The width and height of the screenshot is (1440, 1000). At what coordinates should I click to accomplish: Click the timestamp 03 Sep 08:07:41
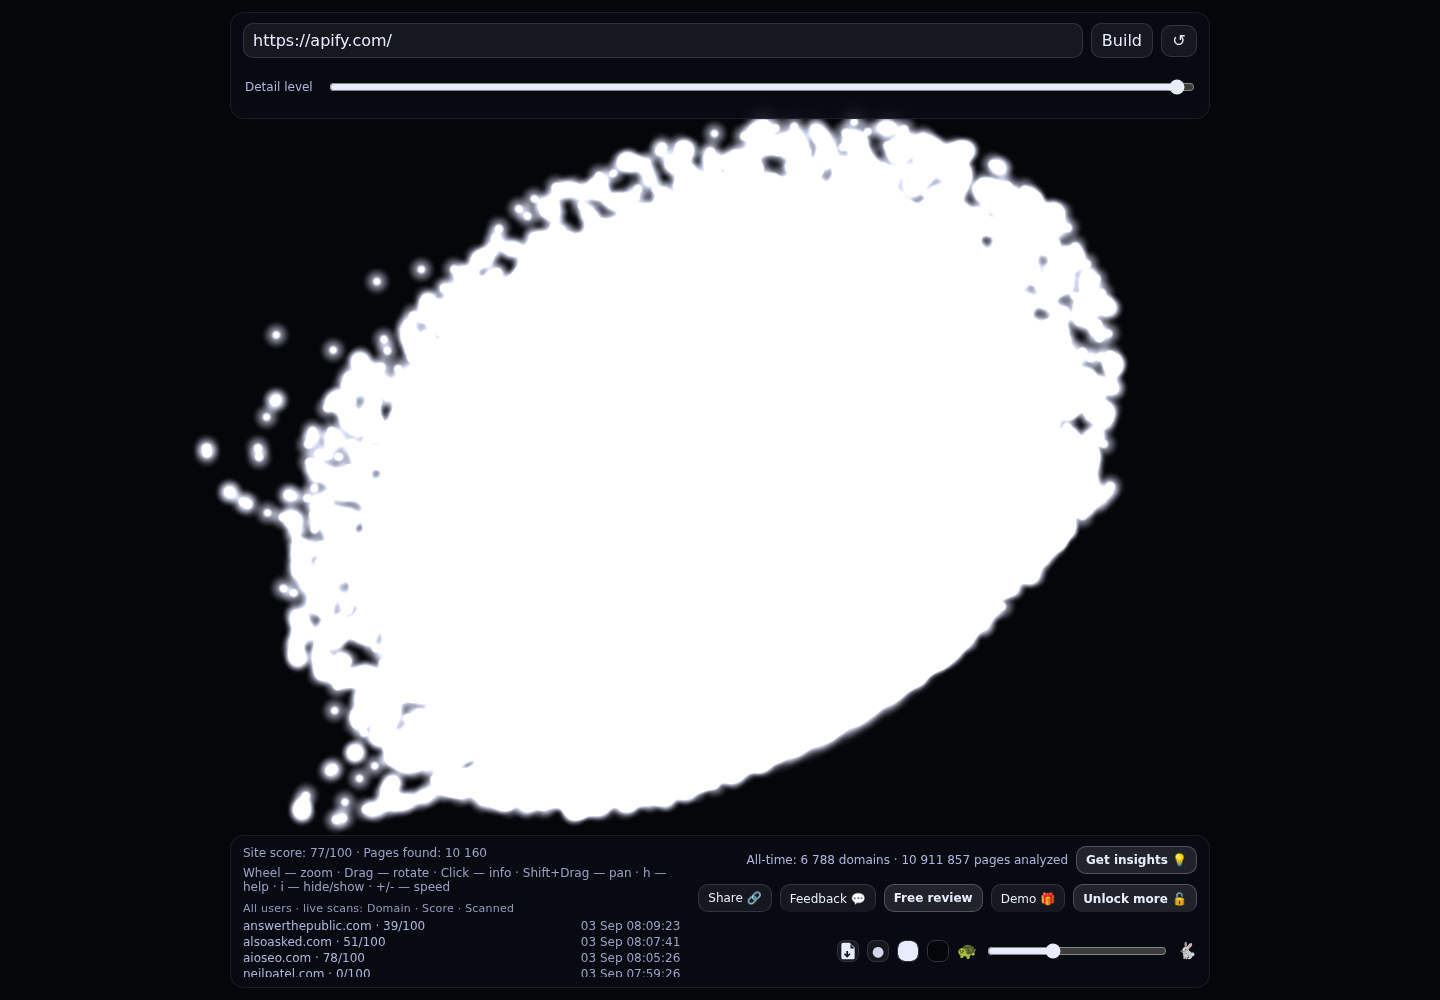click(630, 942)
